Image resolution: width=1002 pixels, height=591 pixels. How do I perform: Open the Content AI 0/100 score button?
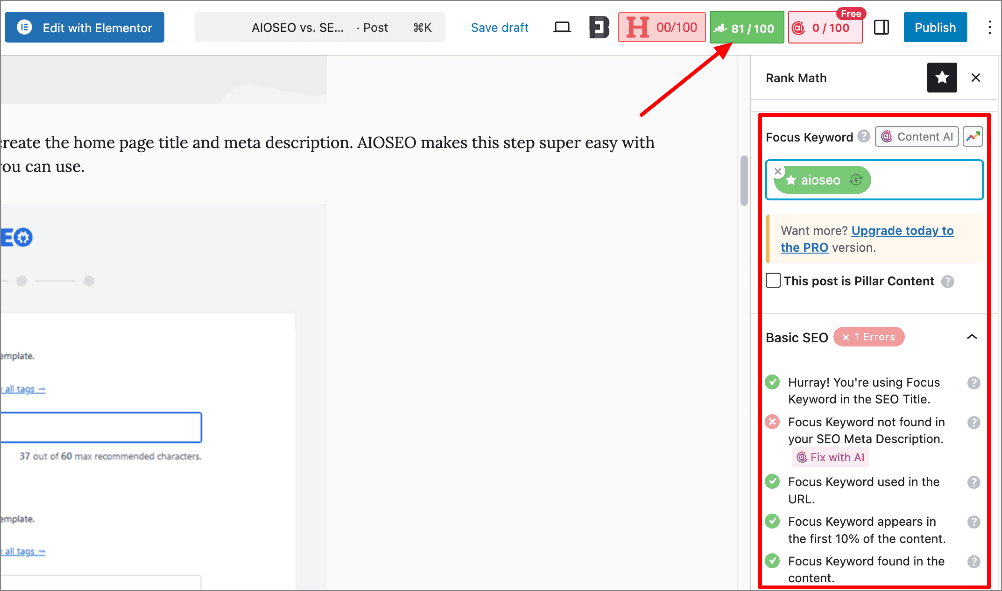[825, 27]
